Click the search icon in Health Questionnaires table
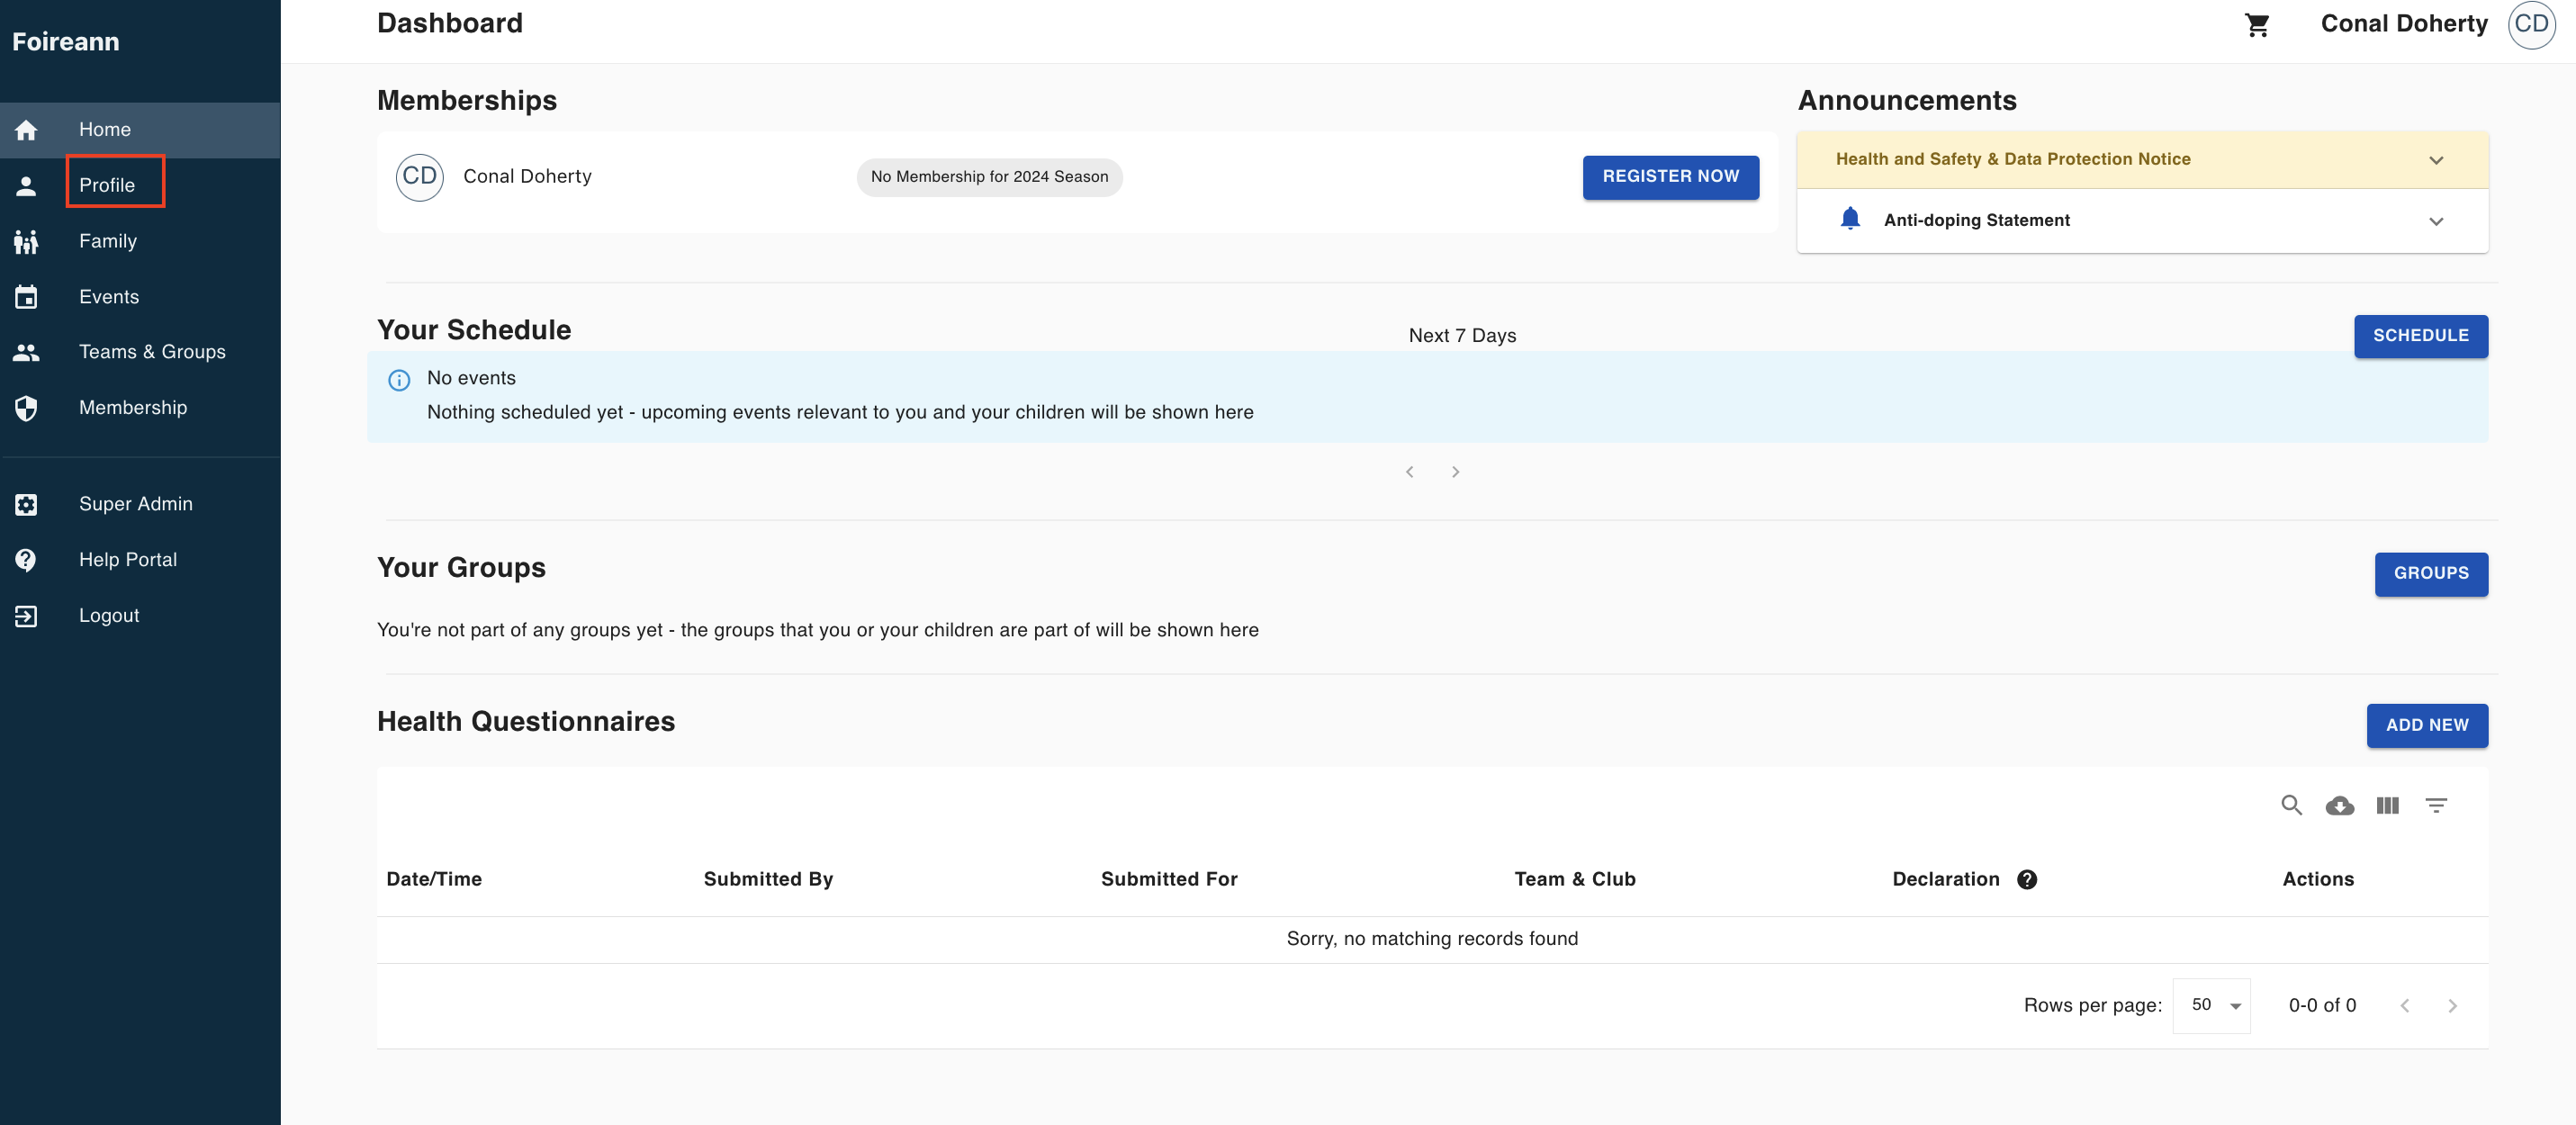This screenshot has width=2576, height=1125. pos(2291,805)
